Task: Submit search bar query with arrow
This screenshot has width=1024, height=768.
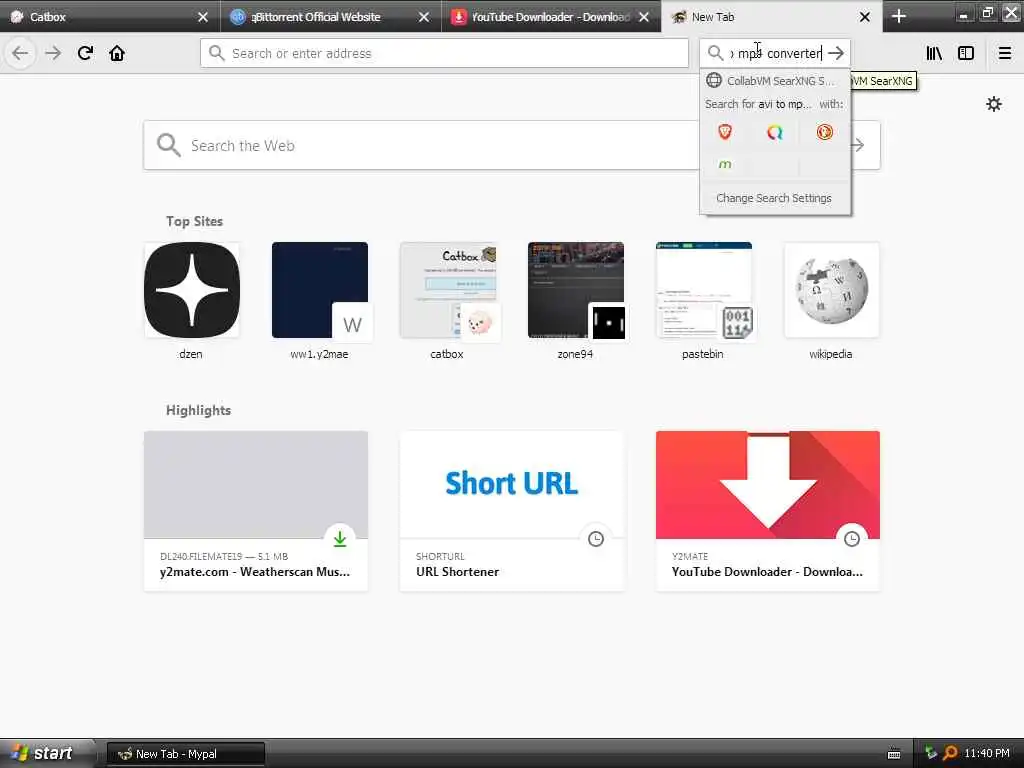Action: [x=836, y=53]
